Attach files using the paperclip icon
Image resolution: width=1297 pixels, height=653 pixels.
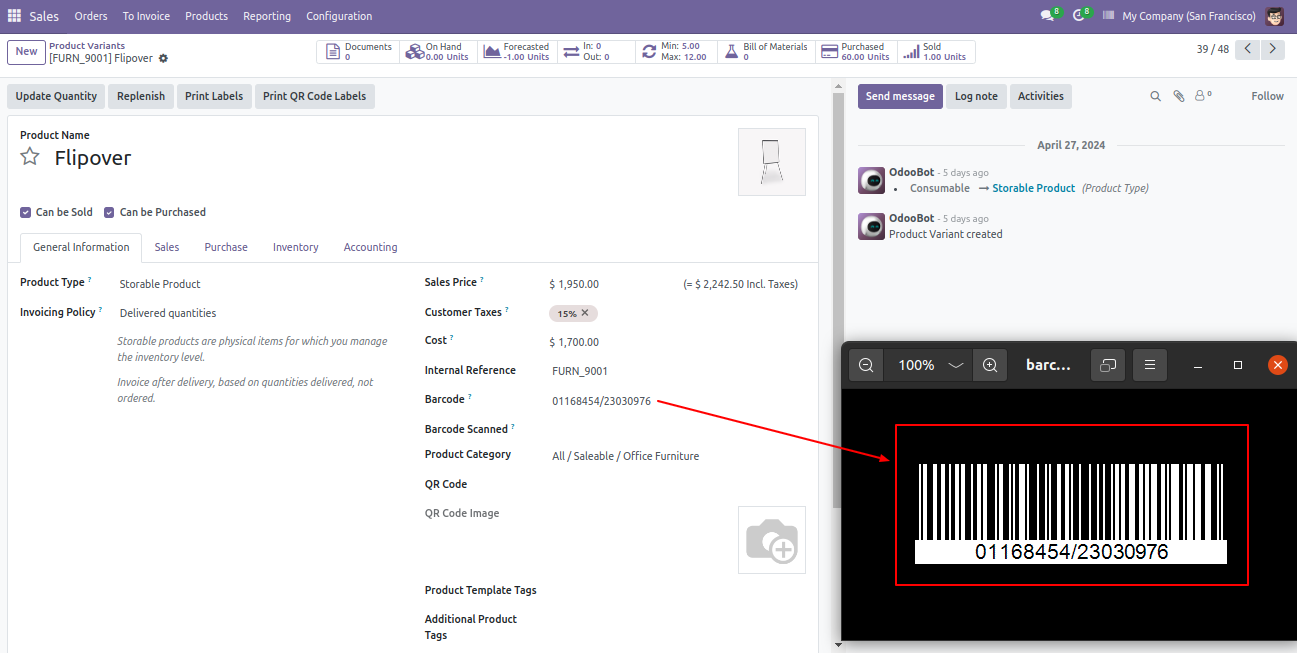[x=1179, y=96]
